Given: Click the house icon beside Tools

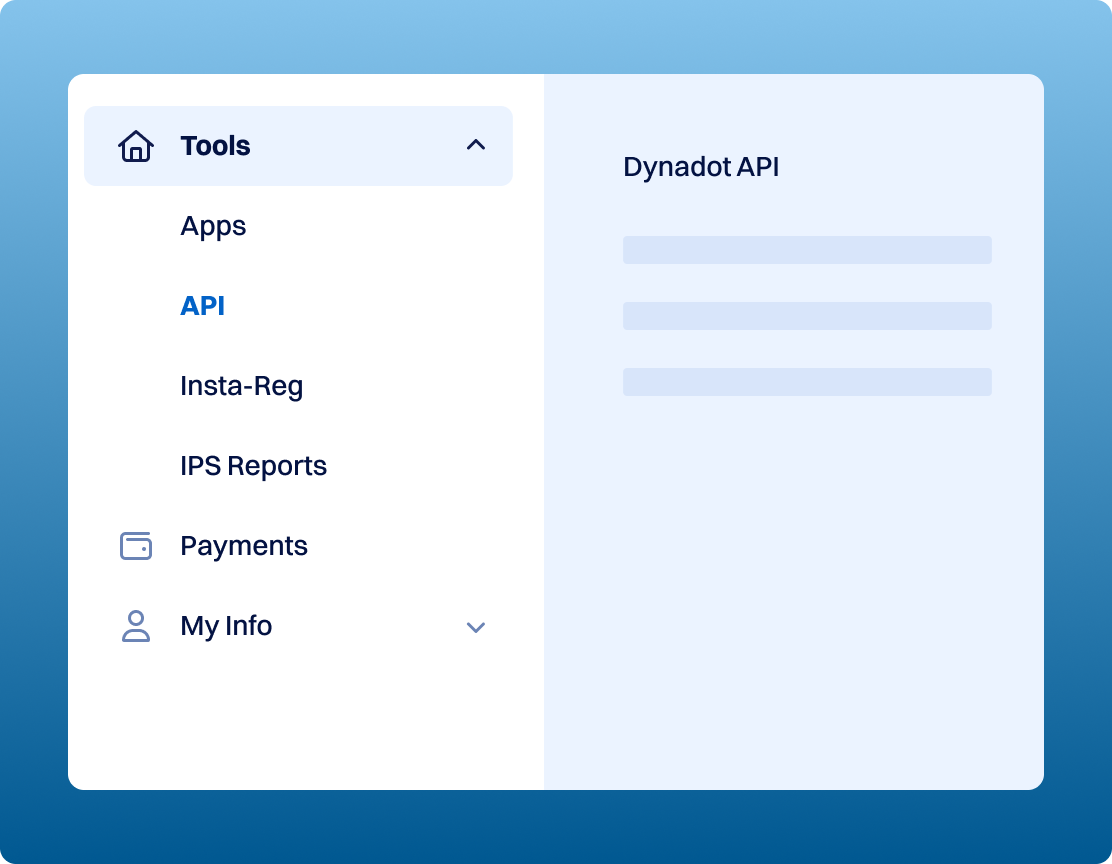Looking at the screenshot, I should [135, 146].
